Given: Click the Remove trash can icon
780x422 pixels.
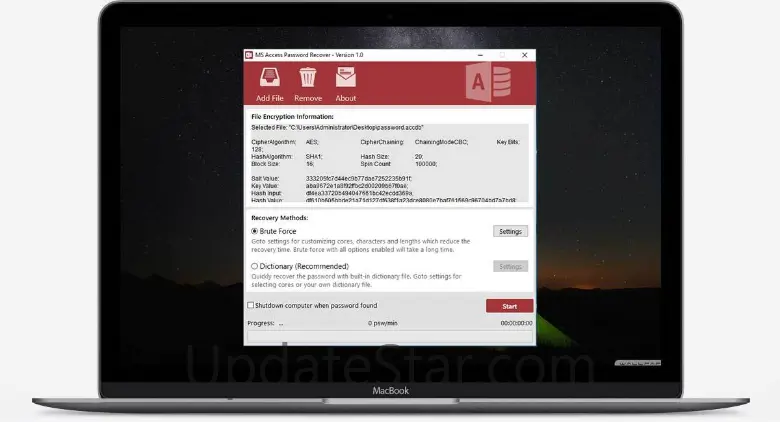Looking at the screenshot, I should (x=307, y=78).
